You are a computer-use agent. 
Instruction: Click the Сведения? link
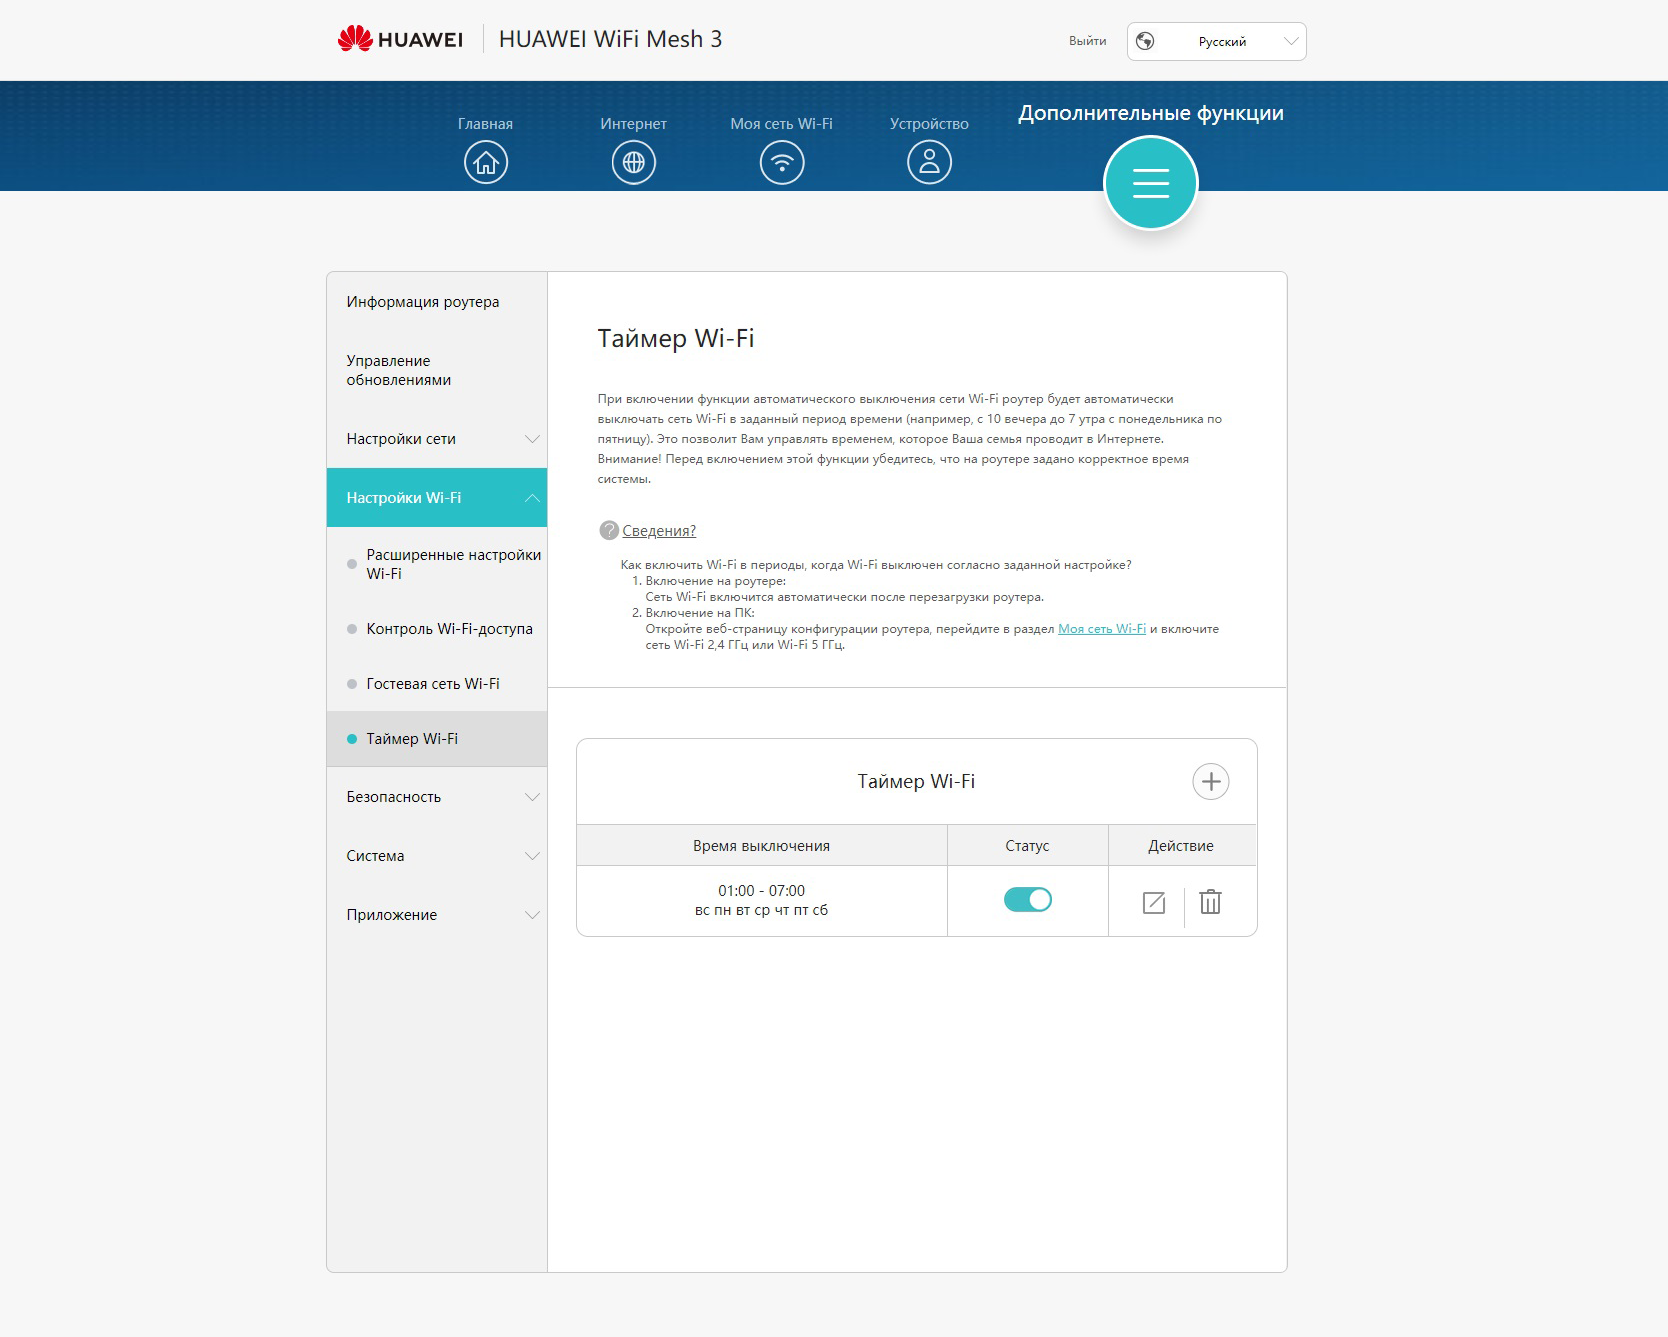659,531
